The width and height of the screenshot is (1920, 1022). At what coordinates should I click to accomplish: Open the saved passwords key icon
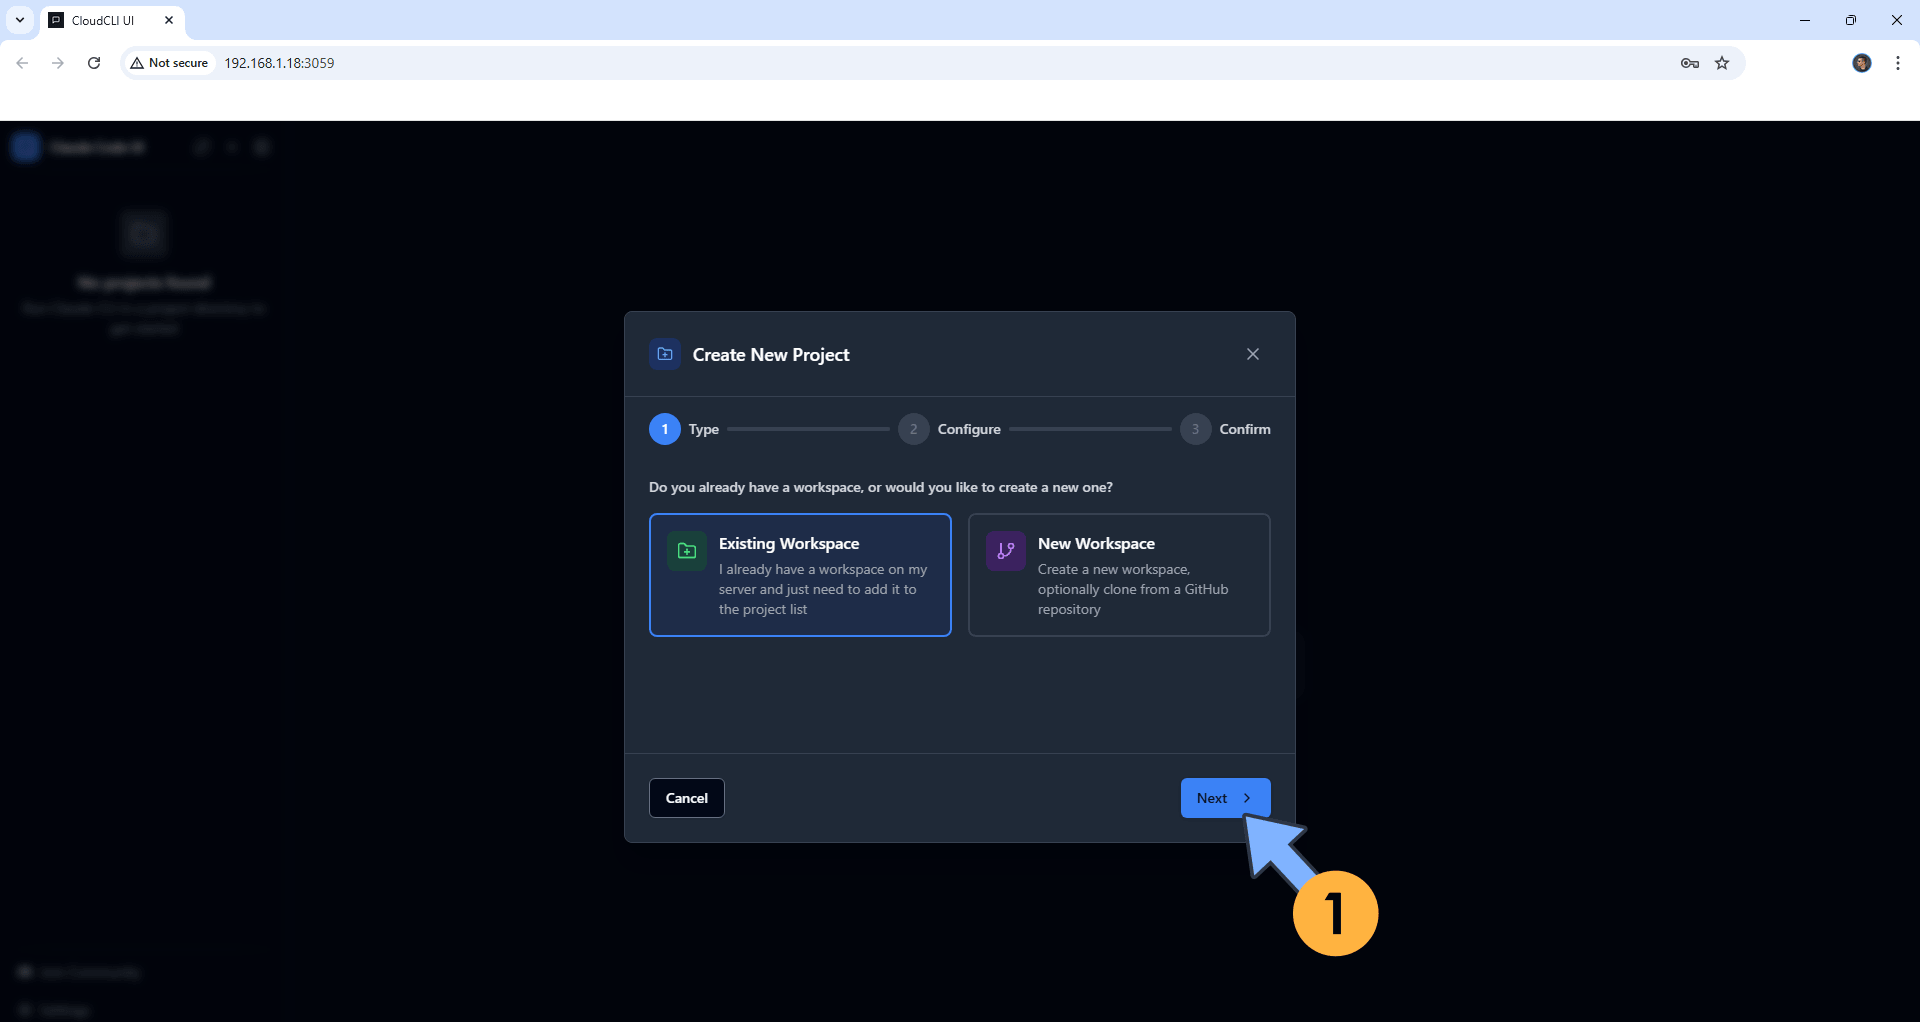click(1689, 63)
